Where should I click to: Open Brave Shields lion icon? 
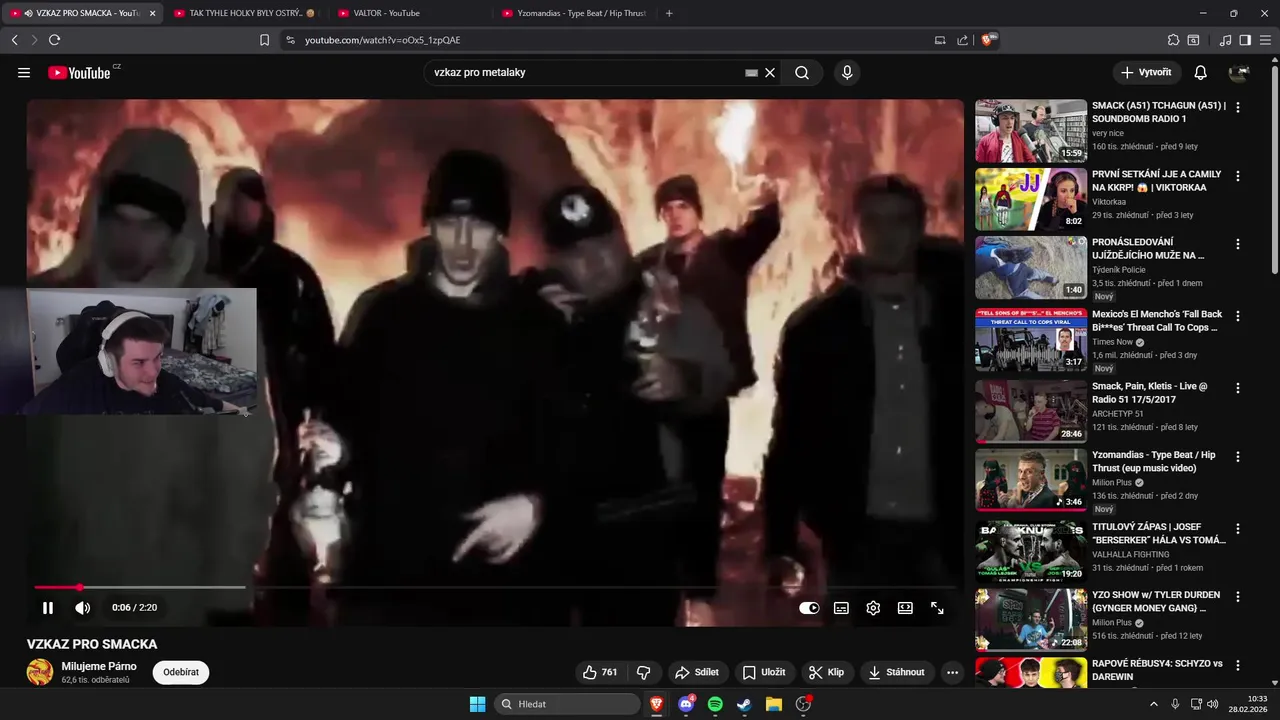(x=987, y=40)
